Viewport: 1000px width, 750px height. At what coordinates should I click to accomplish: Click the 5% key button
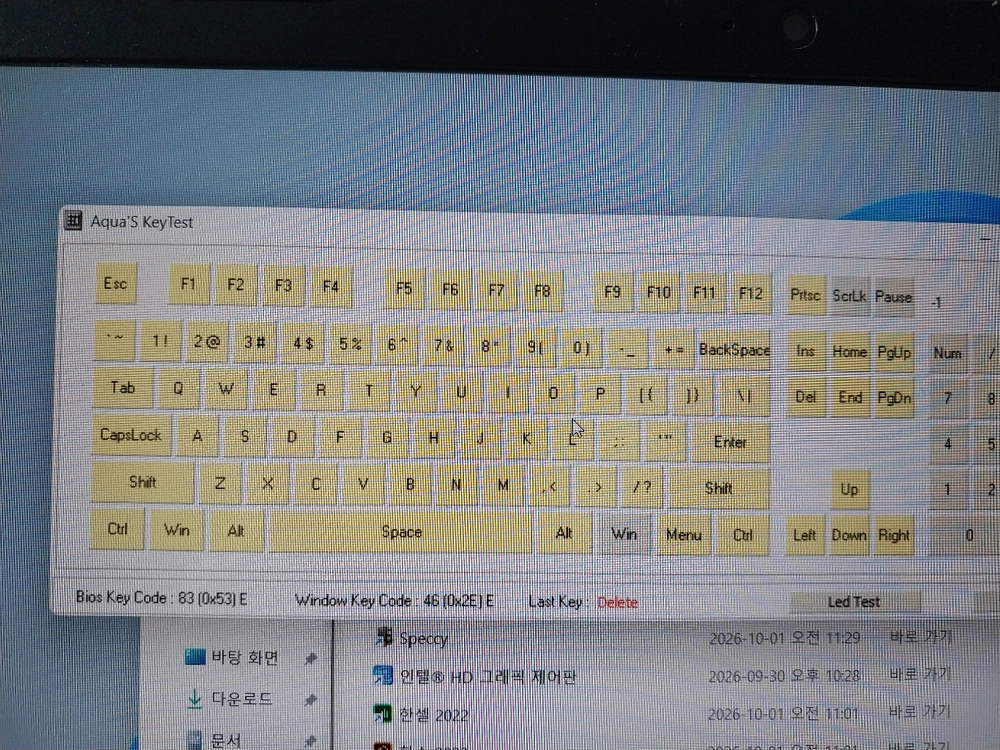click(350, 344)
